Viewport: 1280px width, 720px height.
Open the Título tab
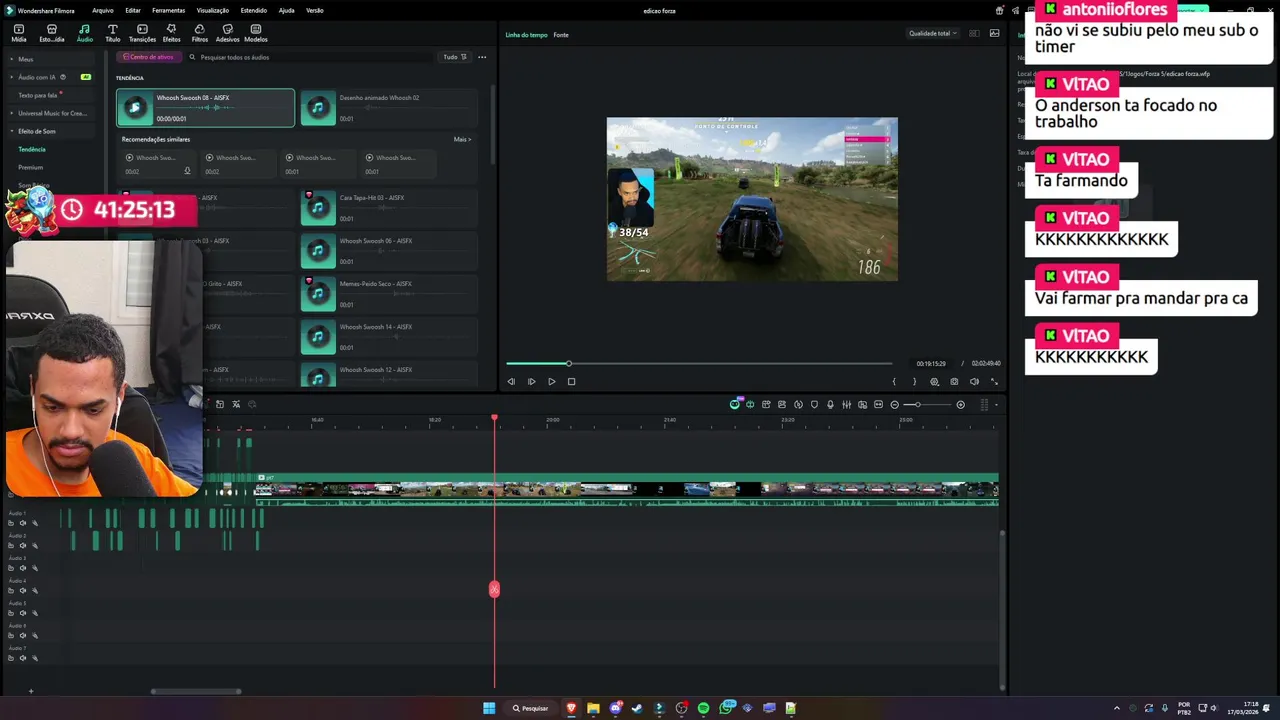(x=112, y=33)
